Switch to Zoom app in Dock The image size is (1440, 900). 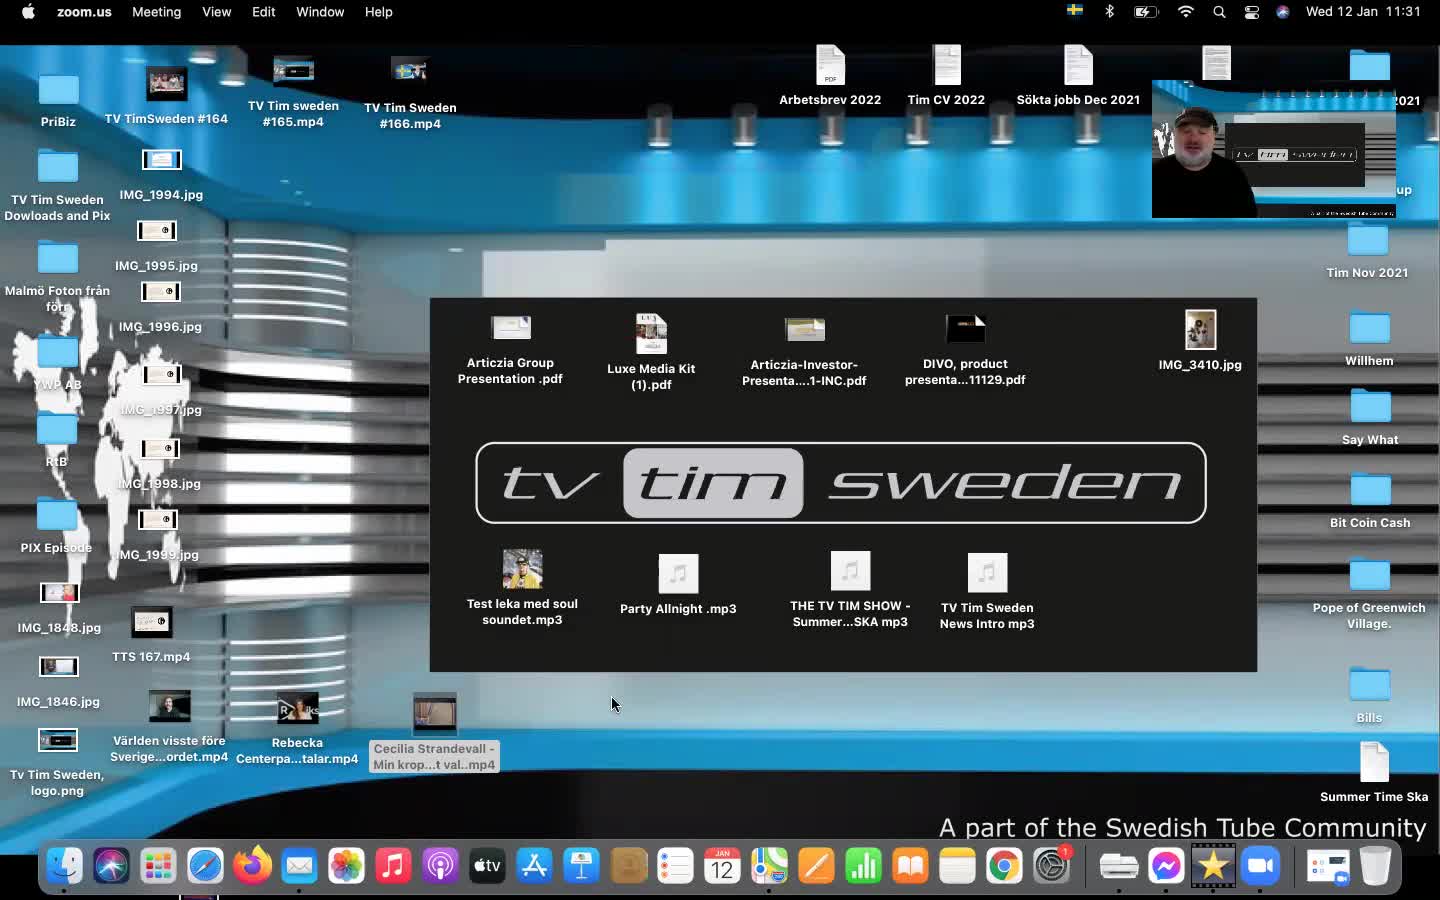(x=1260, y=866)
